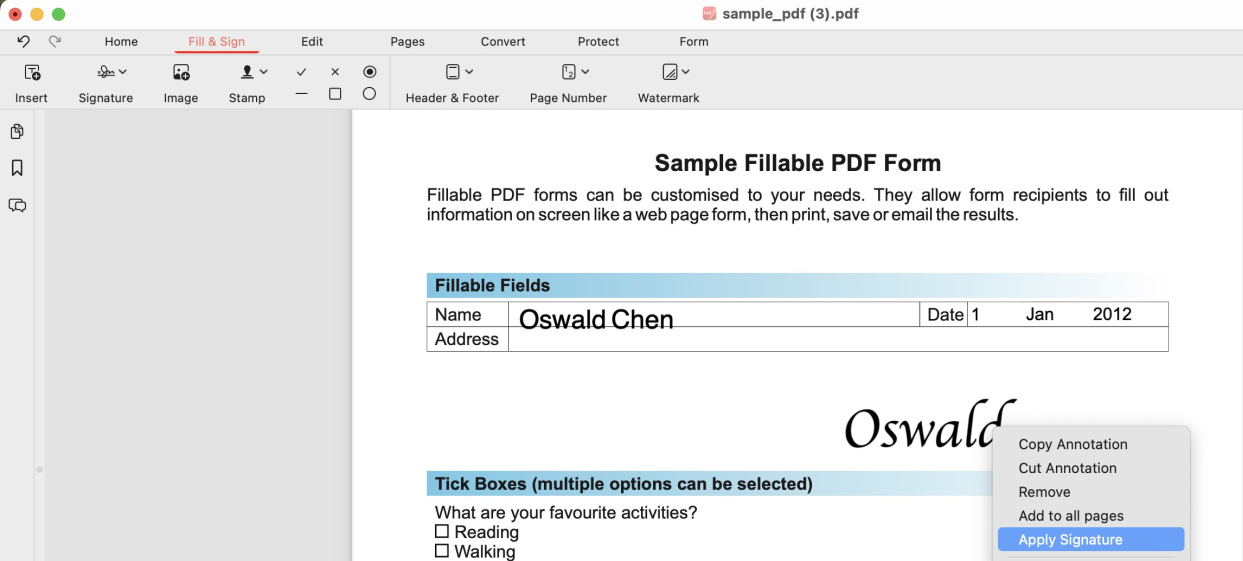Tick the Walking checkbox
This screenshot has height=561, width=1243.
pos(442,551)
